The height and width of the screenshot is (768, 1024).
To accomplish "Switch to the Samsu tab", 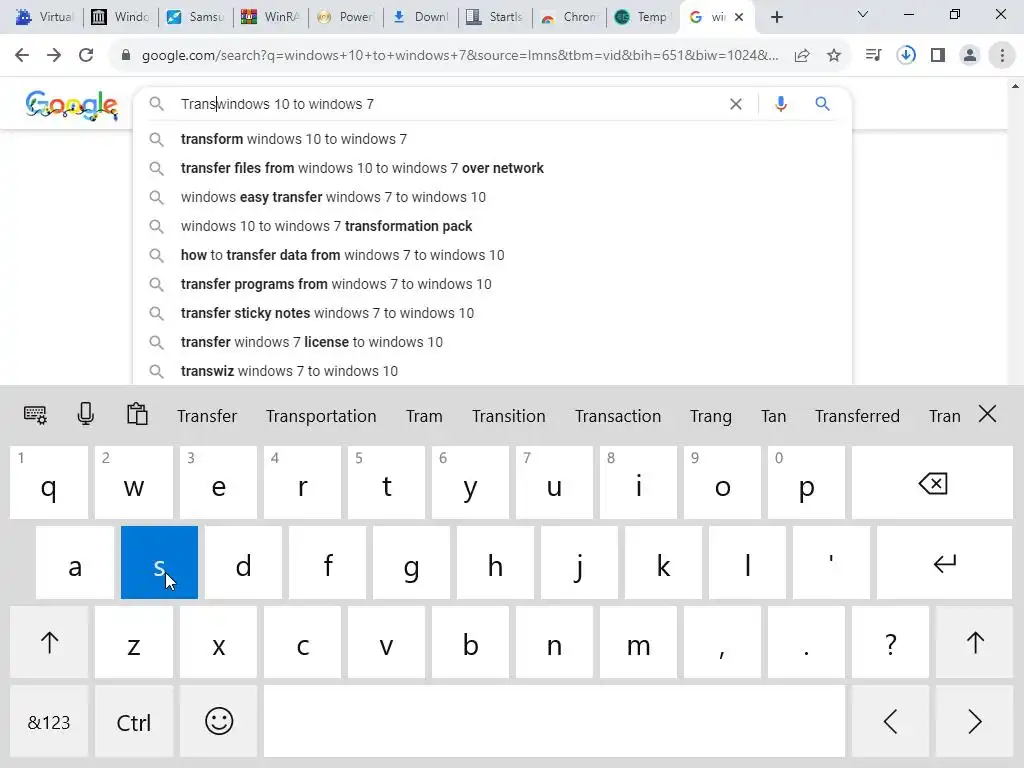I will click(x=195, y=17).
